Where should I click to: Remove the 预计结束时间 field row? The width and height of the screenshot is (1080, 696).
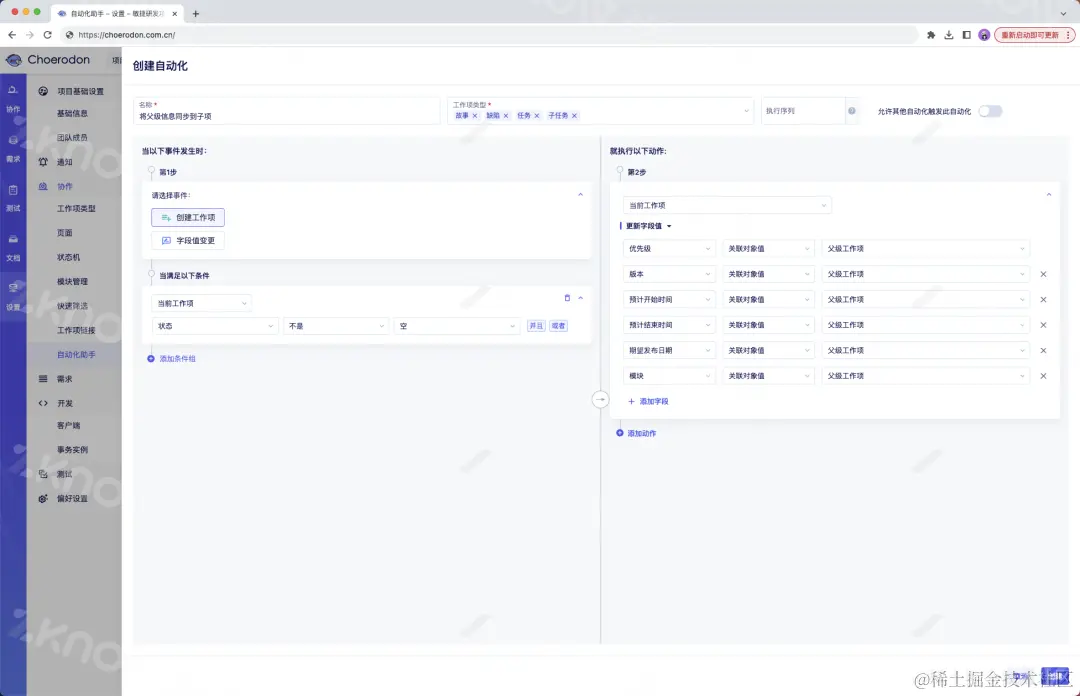pyautogui.click(x=1043, y=325)
